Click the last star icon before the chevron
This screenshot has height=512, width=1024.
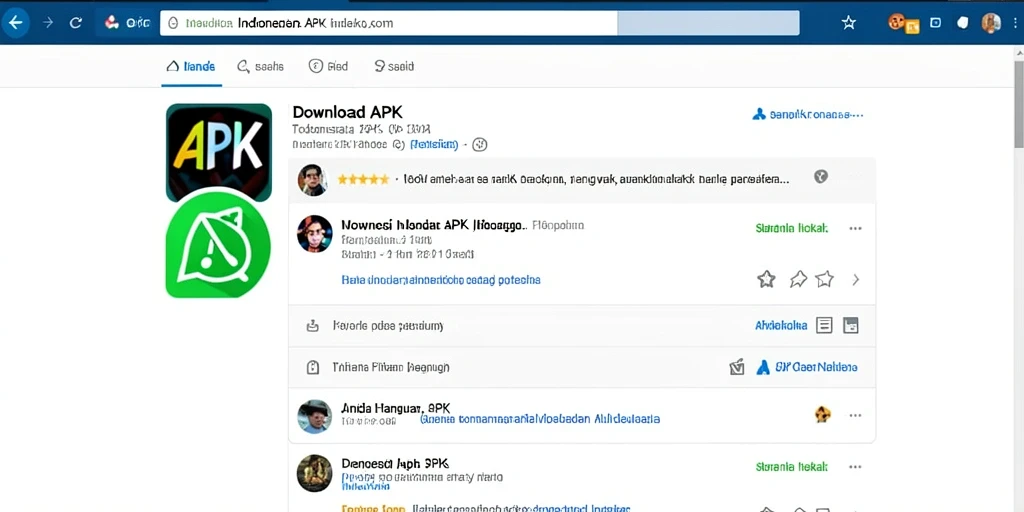tap(825, 280)
